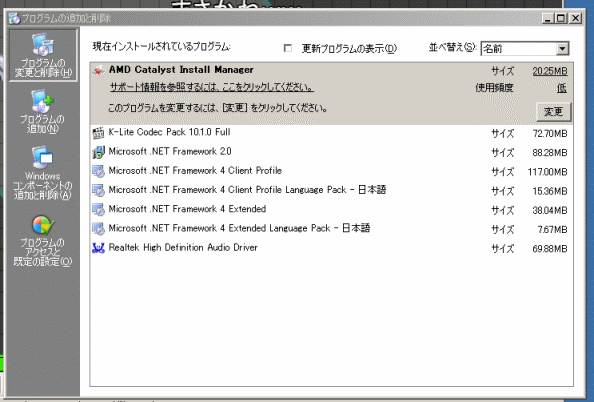
Task: Maximize the プログラムの追加と削除 window
Action: pos(561,18)
